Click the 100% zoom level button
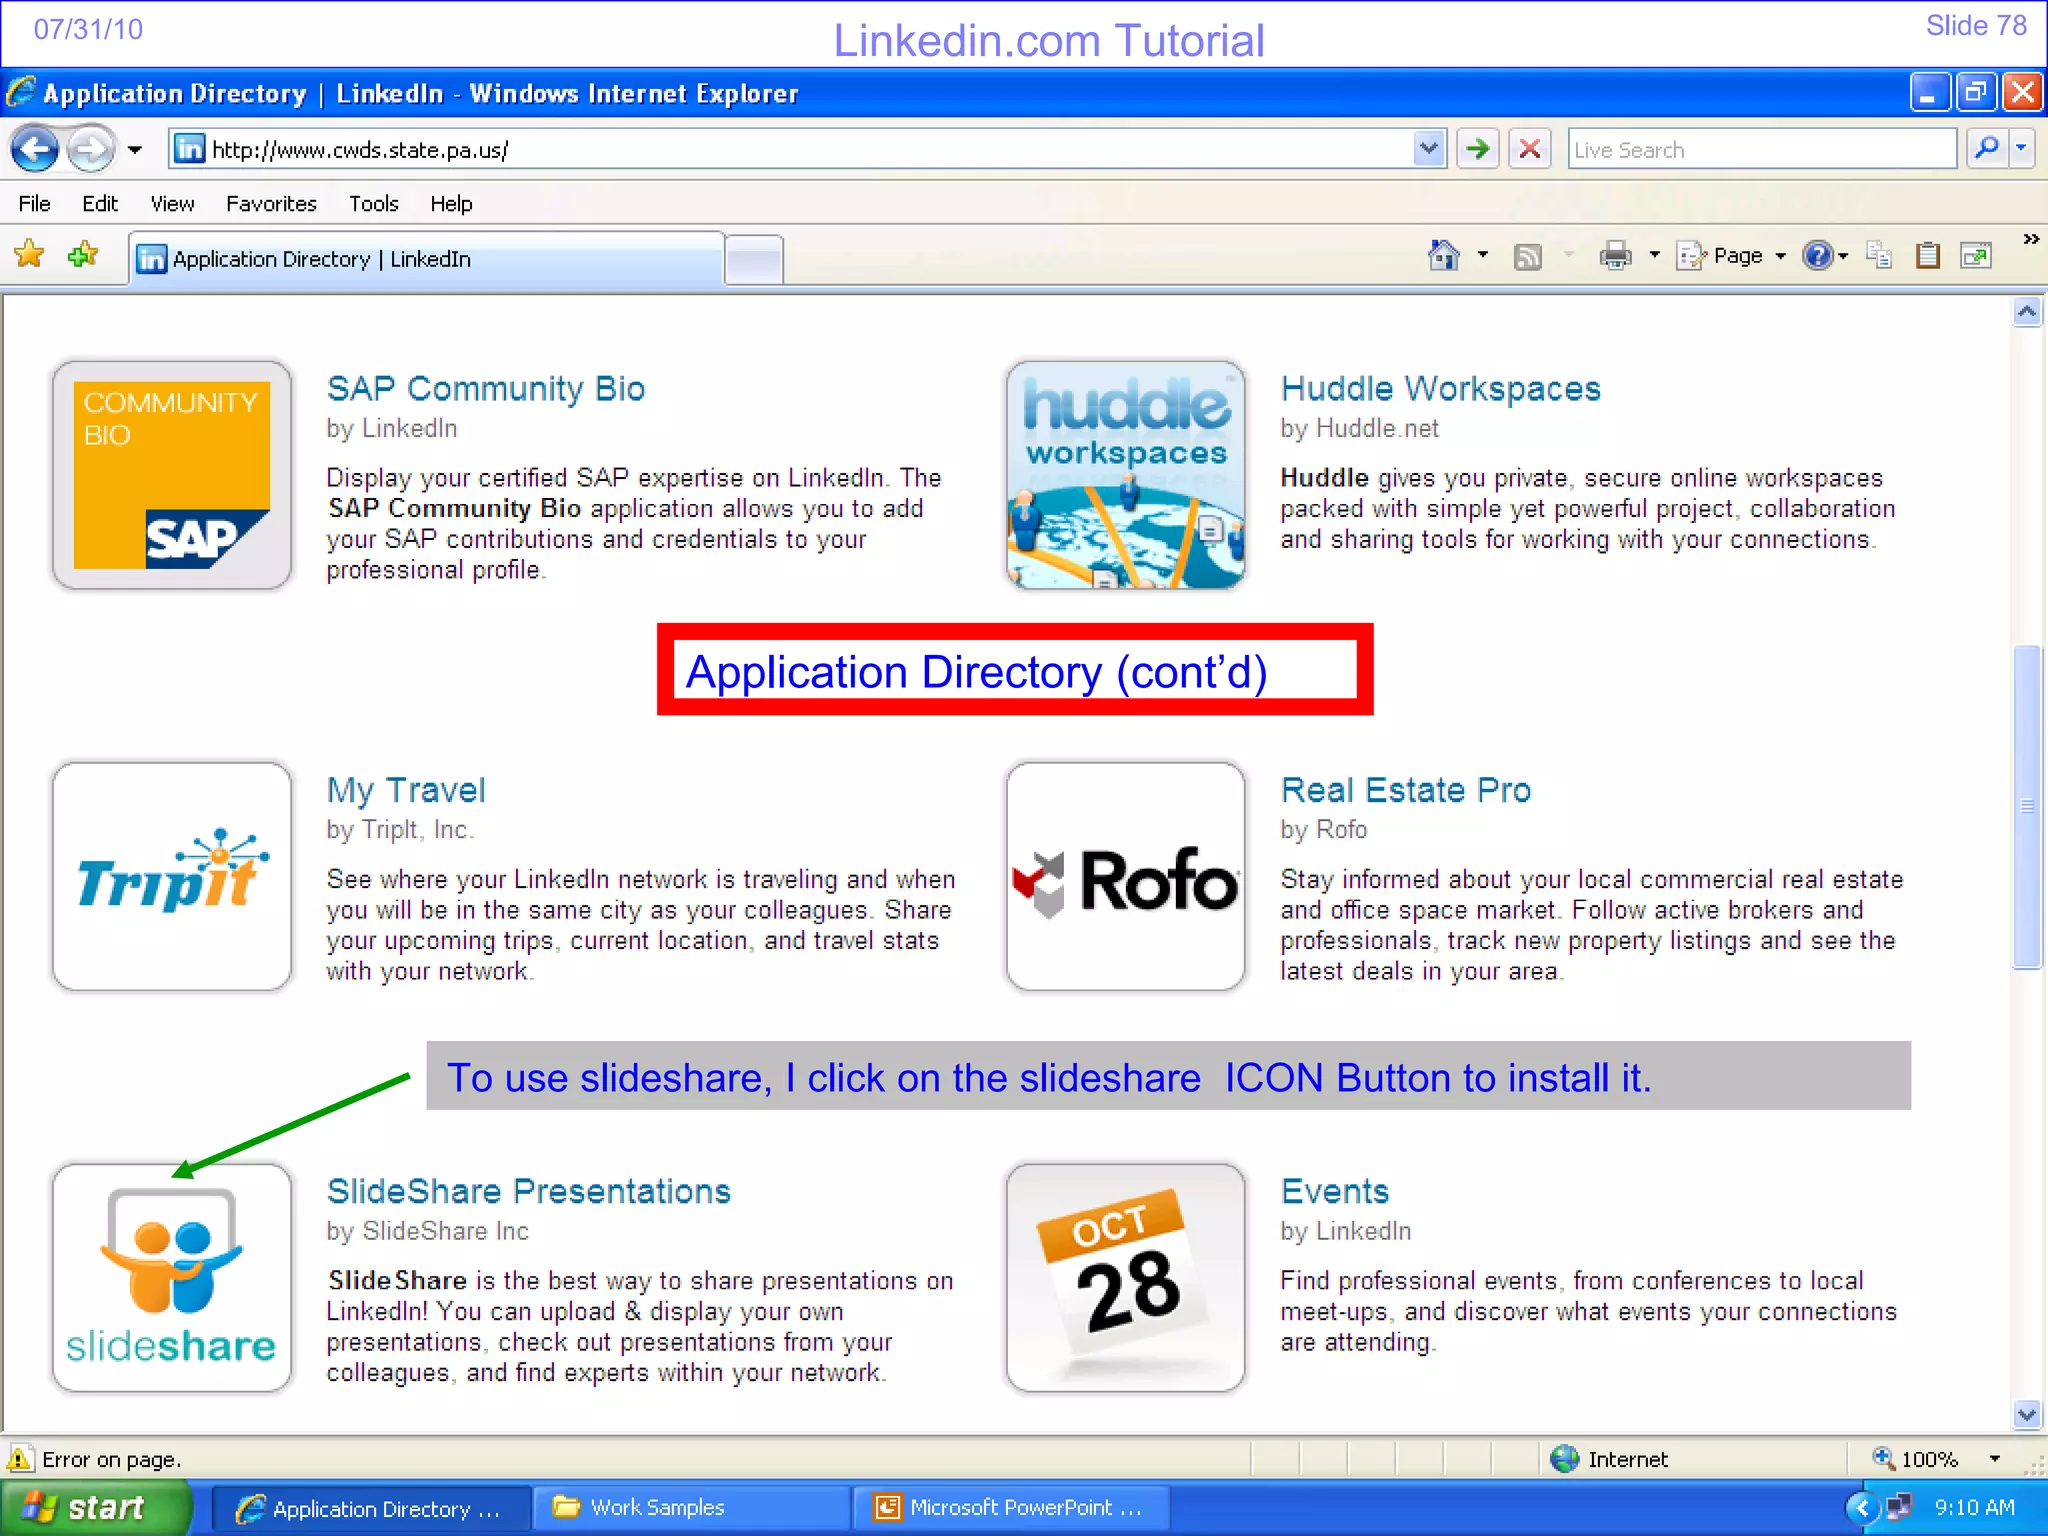Image resolution: width=2048 pixels, height=1536 pixels. [x=1915, y=1459]
